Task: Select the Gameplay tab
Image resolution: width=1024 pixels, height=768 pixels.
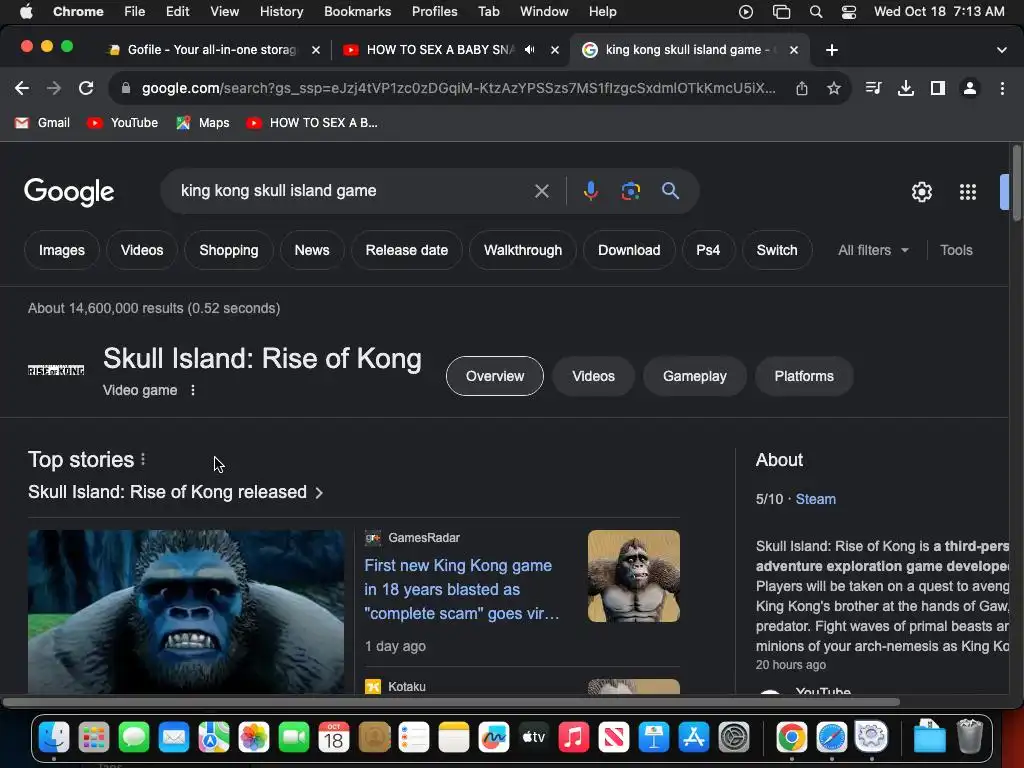Action: [694, 376]
